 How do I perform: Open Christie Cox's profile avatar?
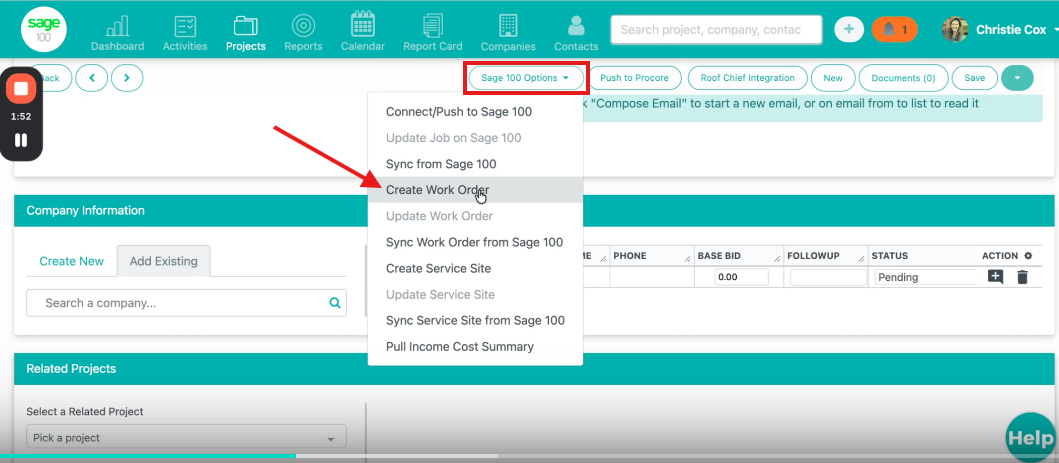pos(955,30)
